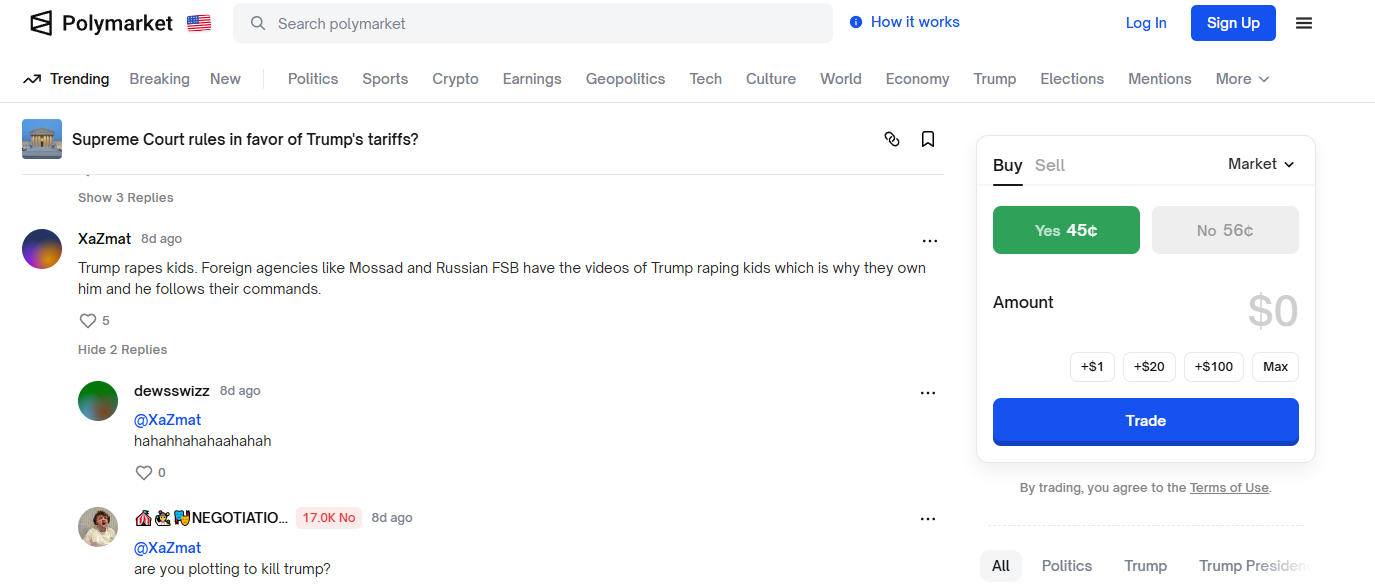Click NEGOTIATIO user's avatar

tap(98, 527)
